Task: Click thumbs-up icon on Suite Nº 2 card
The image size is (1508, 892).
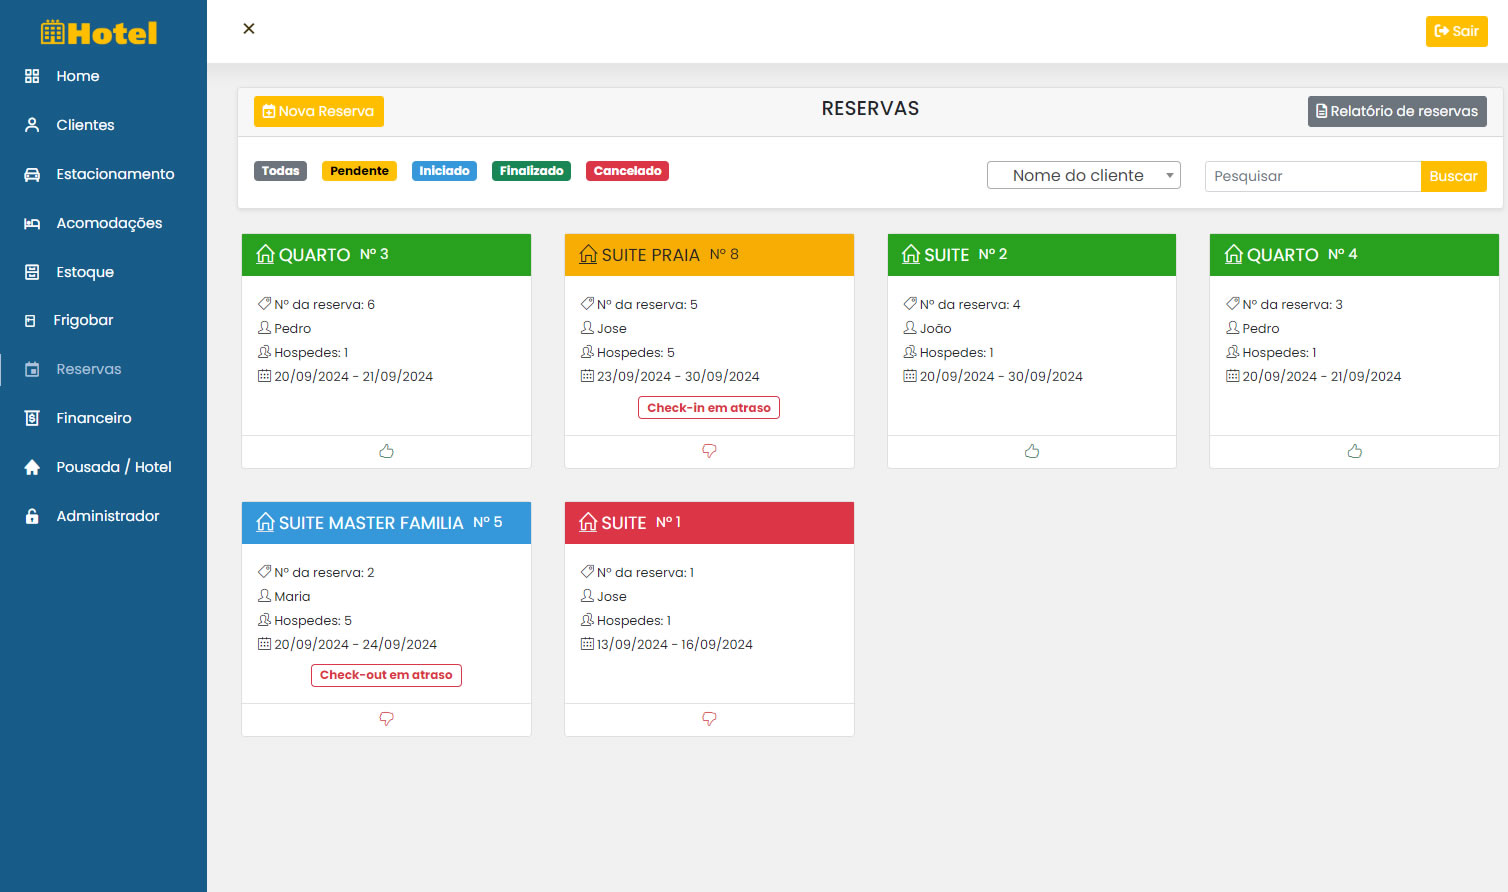Action: [x=1032, y=452]
